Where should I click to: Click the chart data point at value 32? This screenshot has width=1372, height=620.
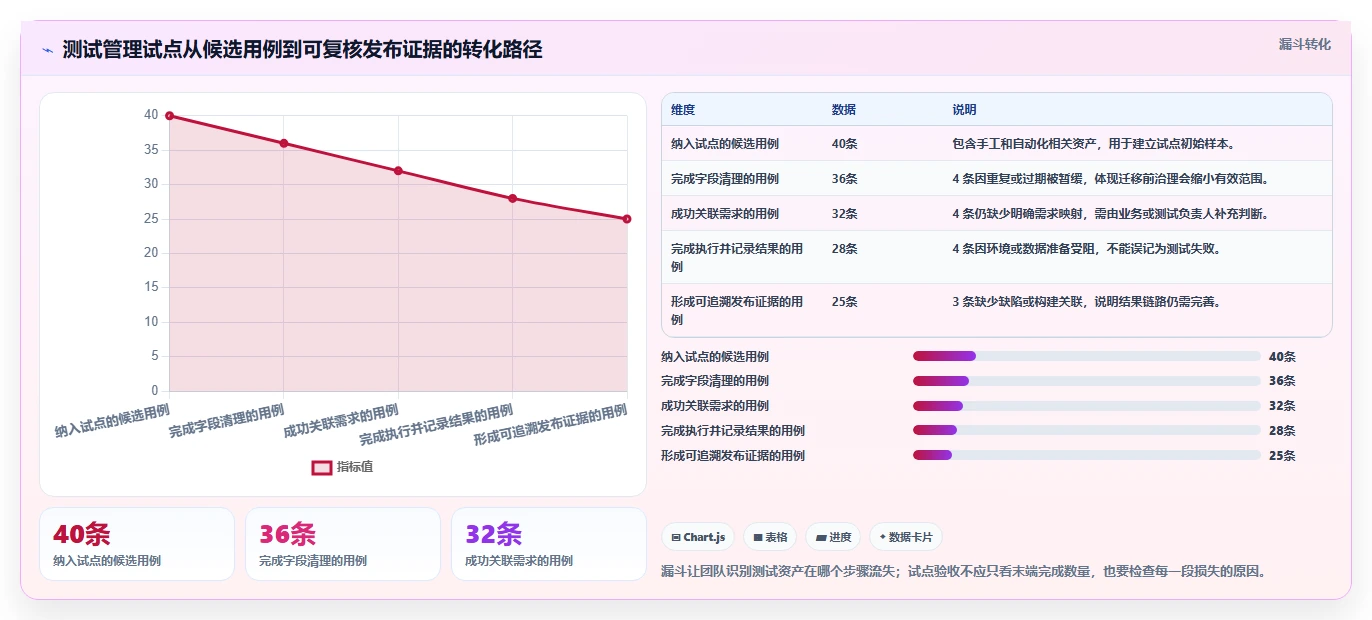398,171
